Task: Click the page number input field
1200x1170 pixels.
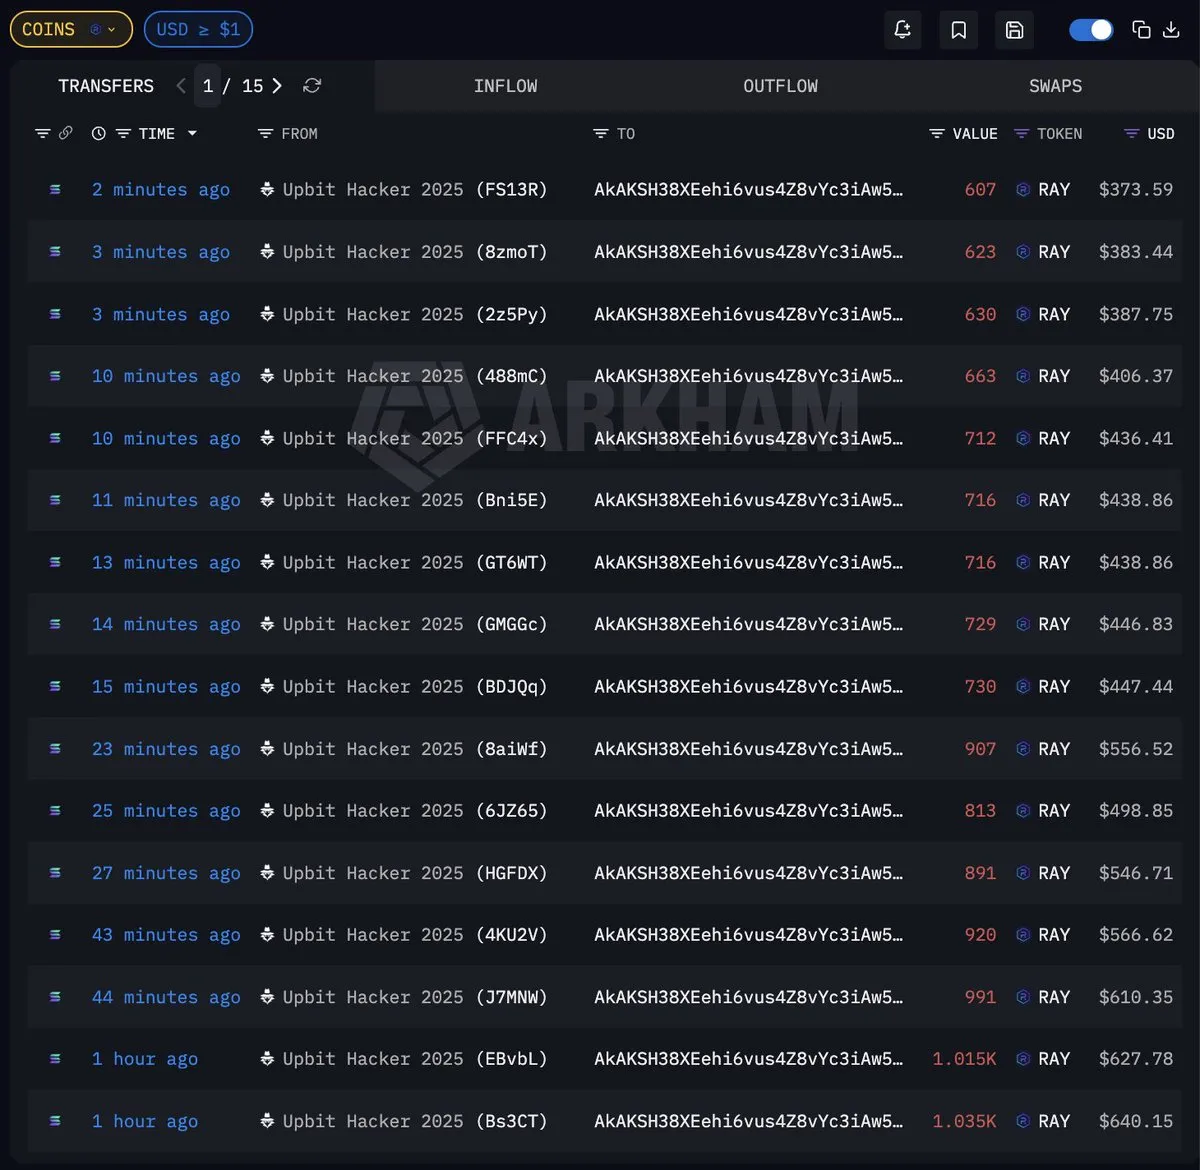Action: pyautogui.click(x=208, y=86)
